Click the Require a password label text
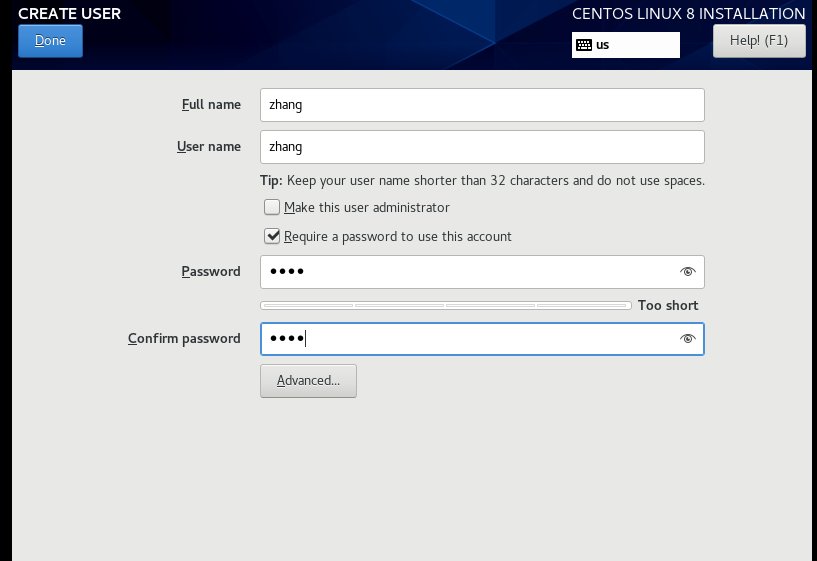The height and width of the screenshot is (561, 817). (x=398, y=236)
